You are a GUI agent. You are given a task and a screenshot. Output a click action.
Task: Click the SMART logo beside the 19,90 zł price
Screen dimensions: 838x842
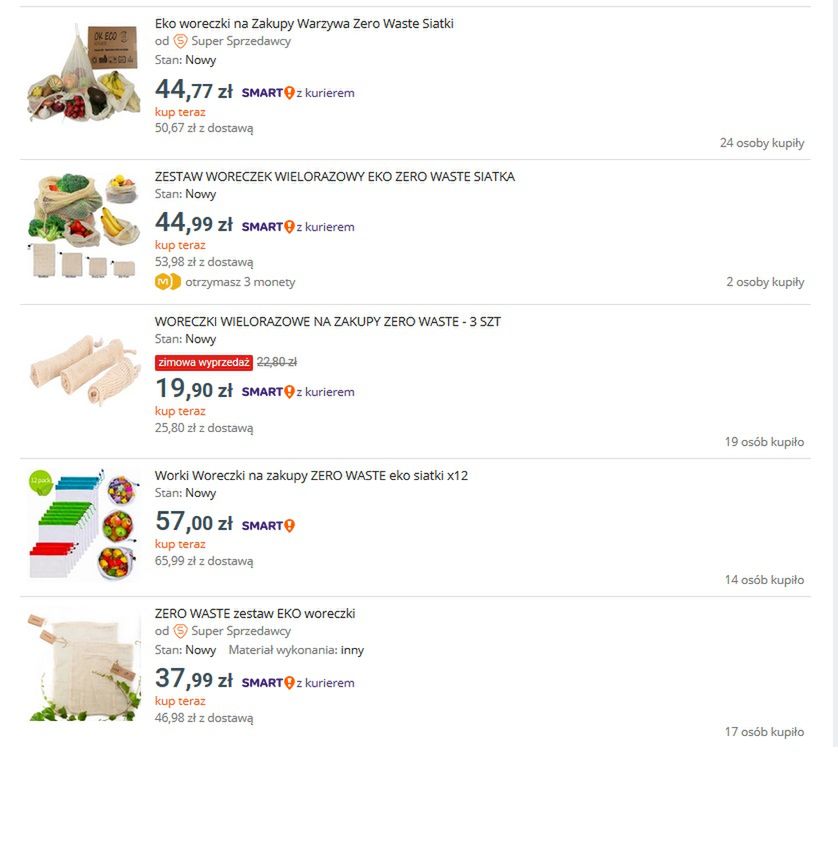click(x=268, y=392)
